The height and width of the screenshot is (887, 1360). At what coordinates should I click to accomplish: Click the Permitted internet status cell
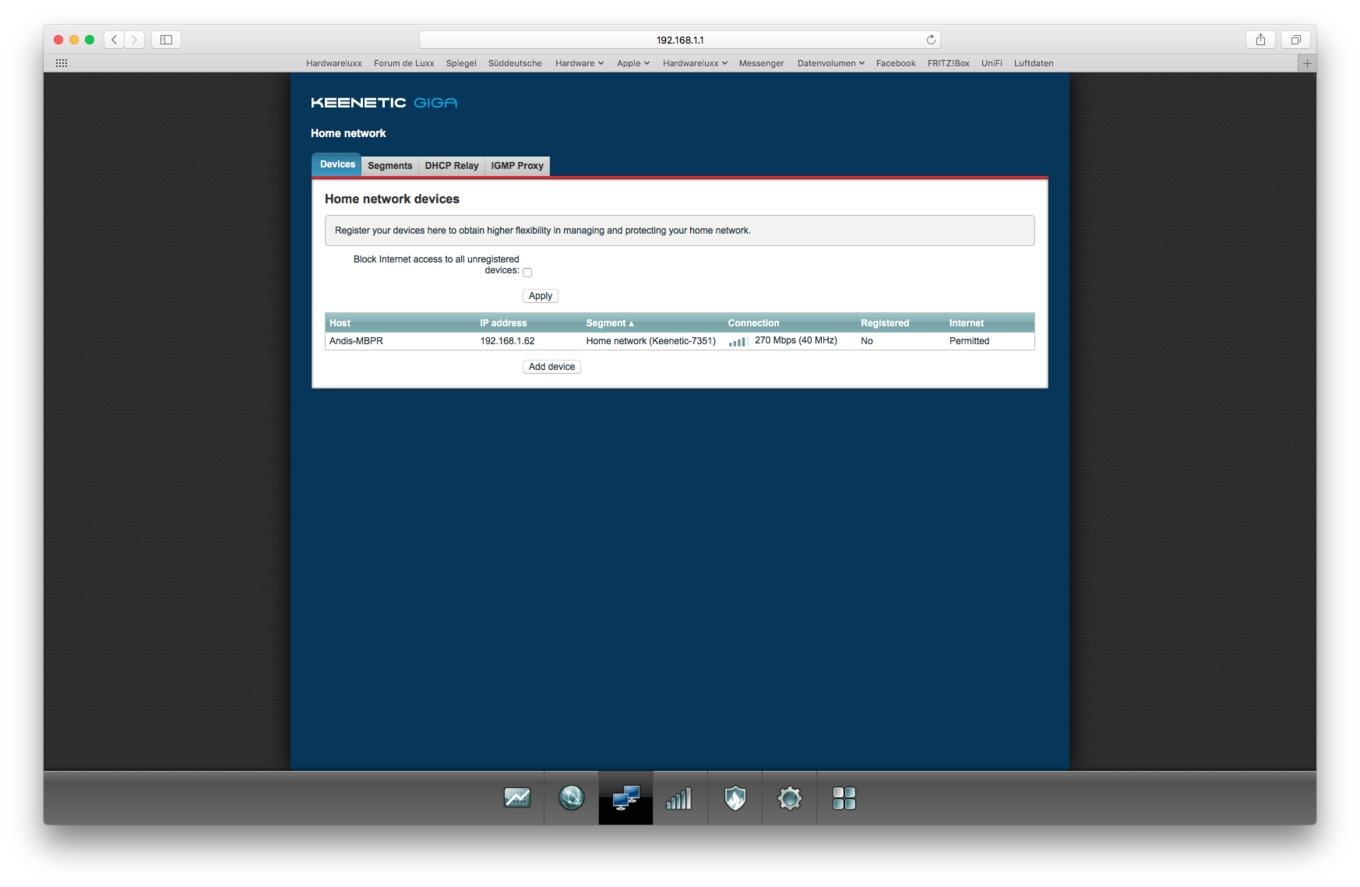tap(969, 341)
